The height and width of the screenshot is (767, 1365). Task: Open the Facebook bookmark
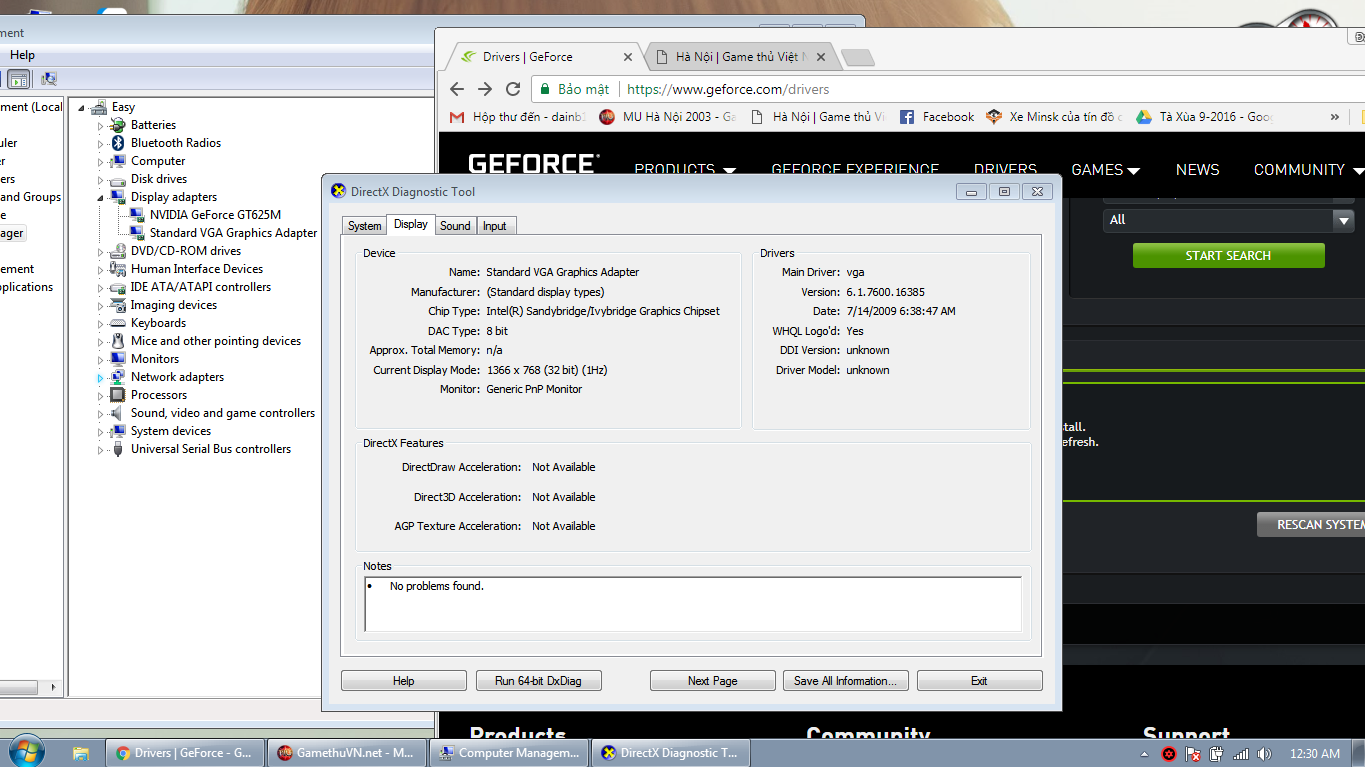click(x=937, y=117)
